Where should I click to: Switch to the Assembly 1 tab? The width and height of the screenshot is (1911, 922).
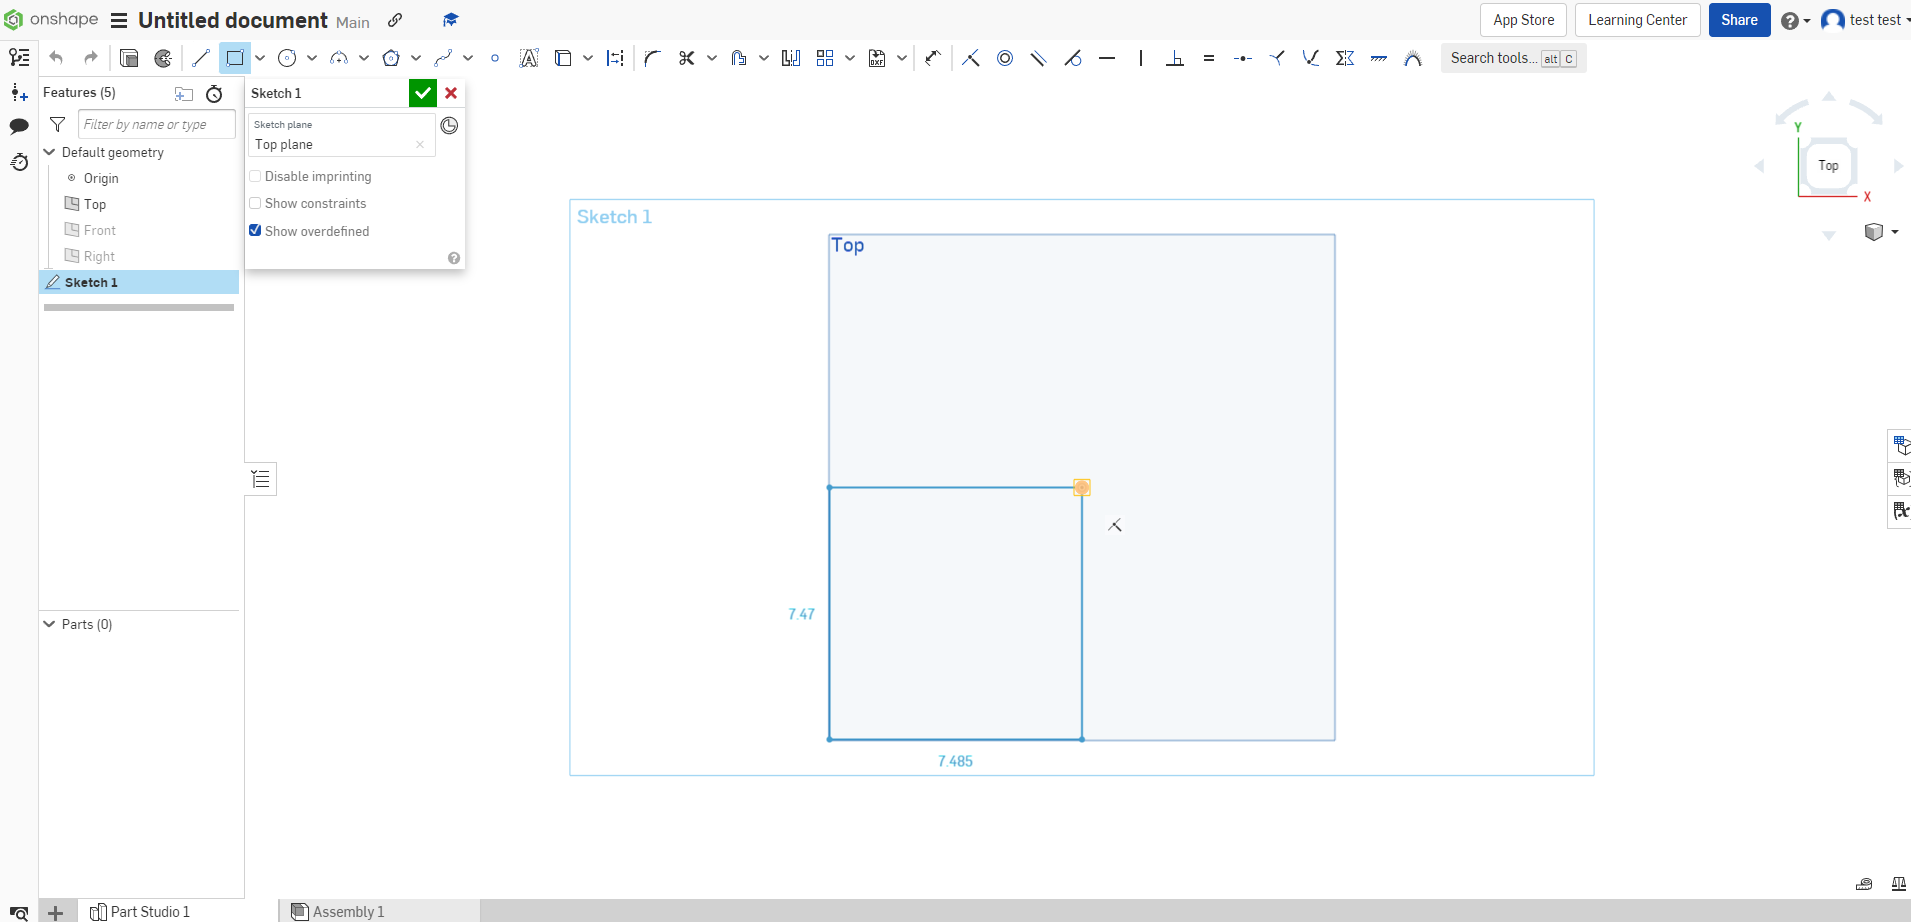click(x=347, y=911)
